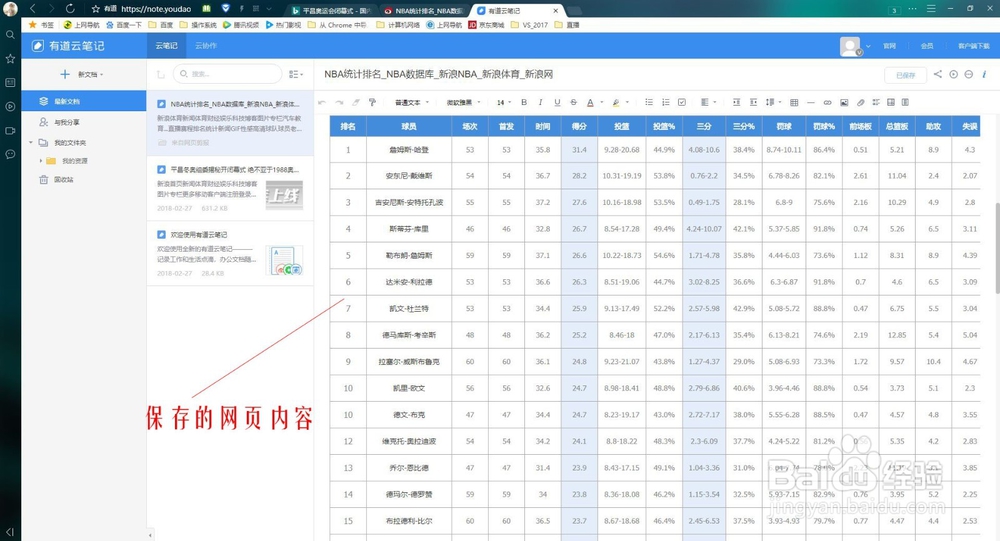Click the circled more-options icon
Image resolution: width=1000 pixels, height=541 pixels.
pyautogui.click(x=969, y=74)
